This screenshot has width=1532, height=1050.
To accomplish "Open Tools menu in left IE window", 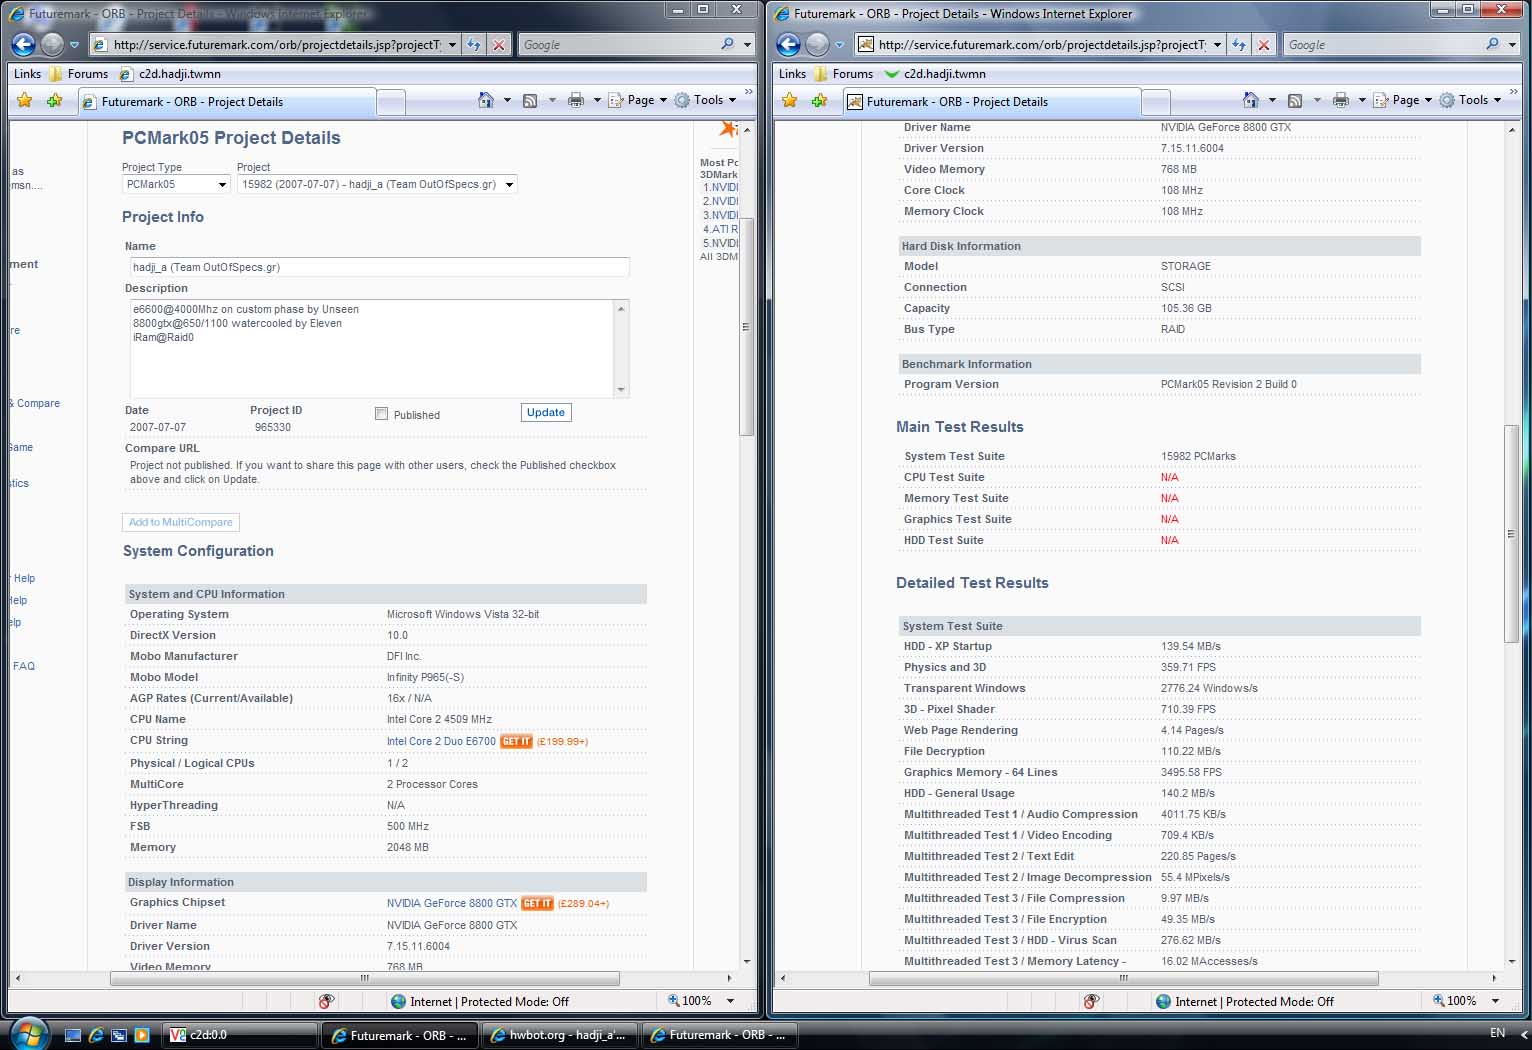I will (x=705, y=100).
